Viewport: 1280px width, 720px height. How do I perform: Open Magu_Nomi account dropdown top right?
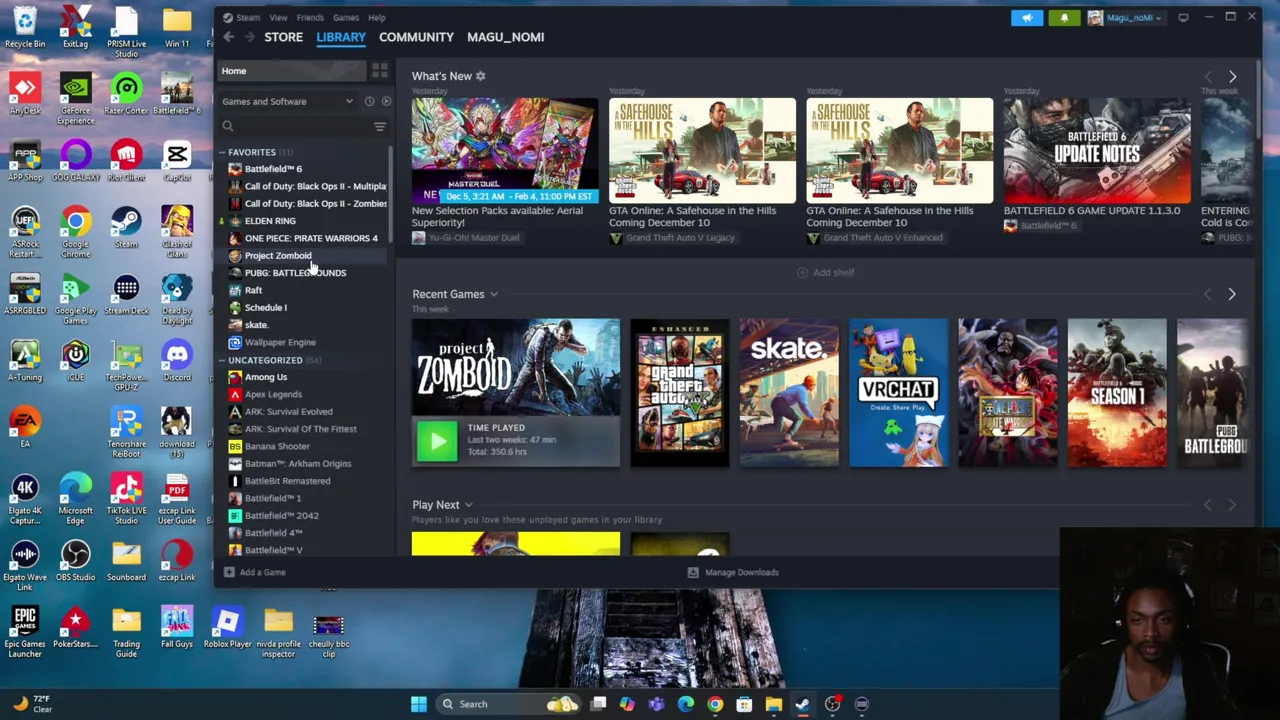pos(1126,17)
